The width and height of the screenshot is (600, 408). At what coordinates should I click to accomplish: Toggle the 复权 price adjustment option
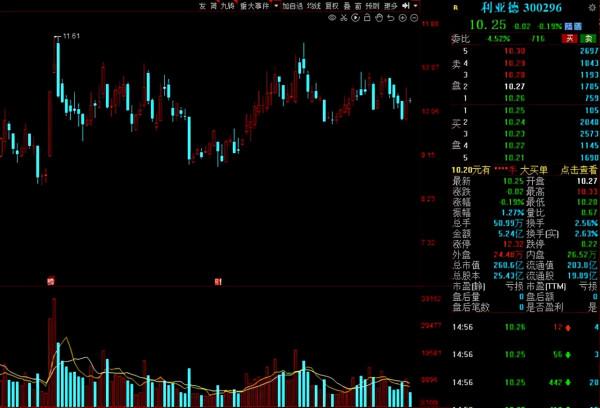[x=330, y=6]
